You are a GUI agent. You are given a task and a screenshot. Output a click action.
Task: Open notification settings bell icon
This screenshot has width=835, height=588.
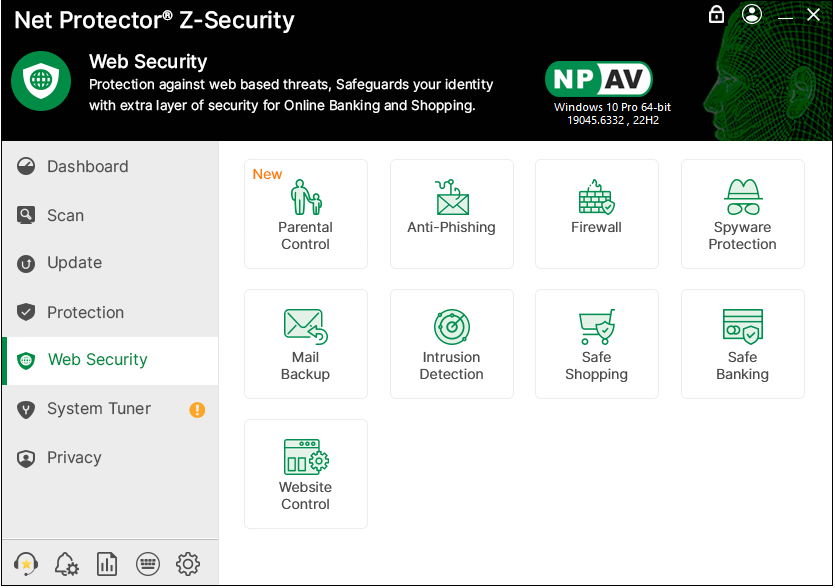(x=67, y=564)
